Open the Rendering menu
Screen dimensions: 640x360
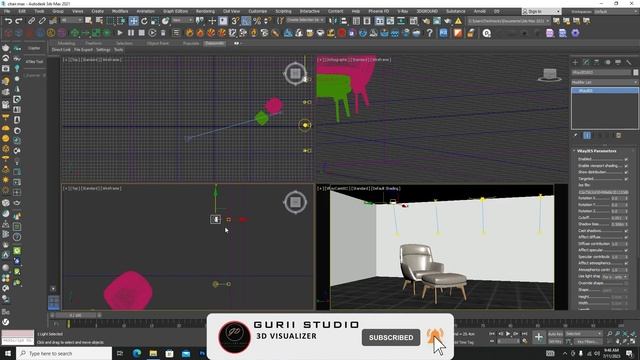pos(205,11)
